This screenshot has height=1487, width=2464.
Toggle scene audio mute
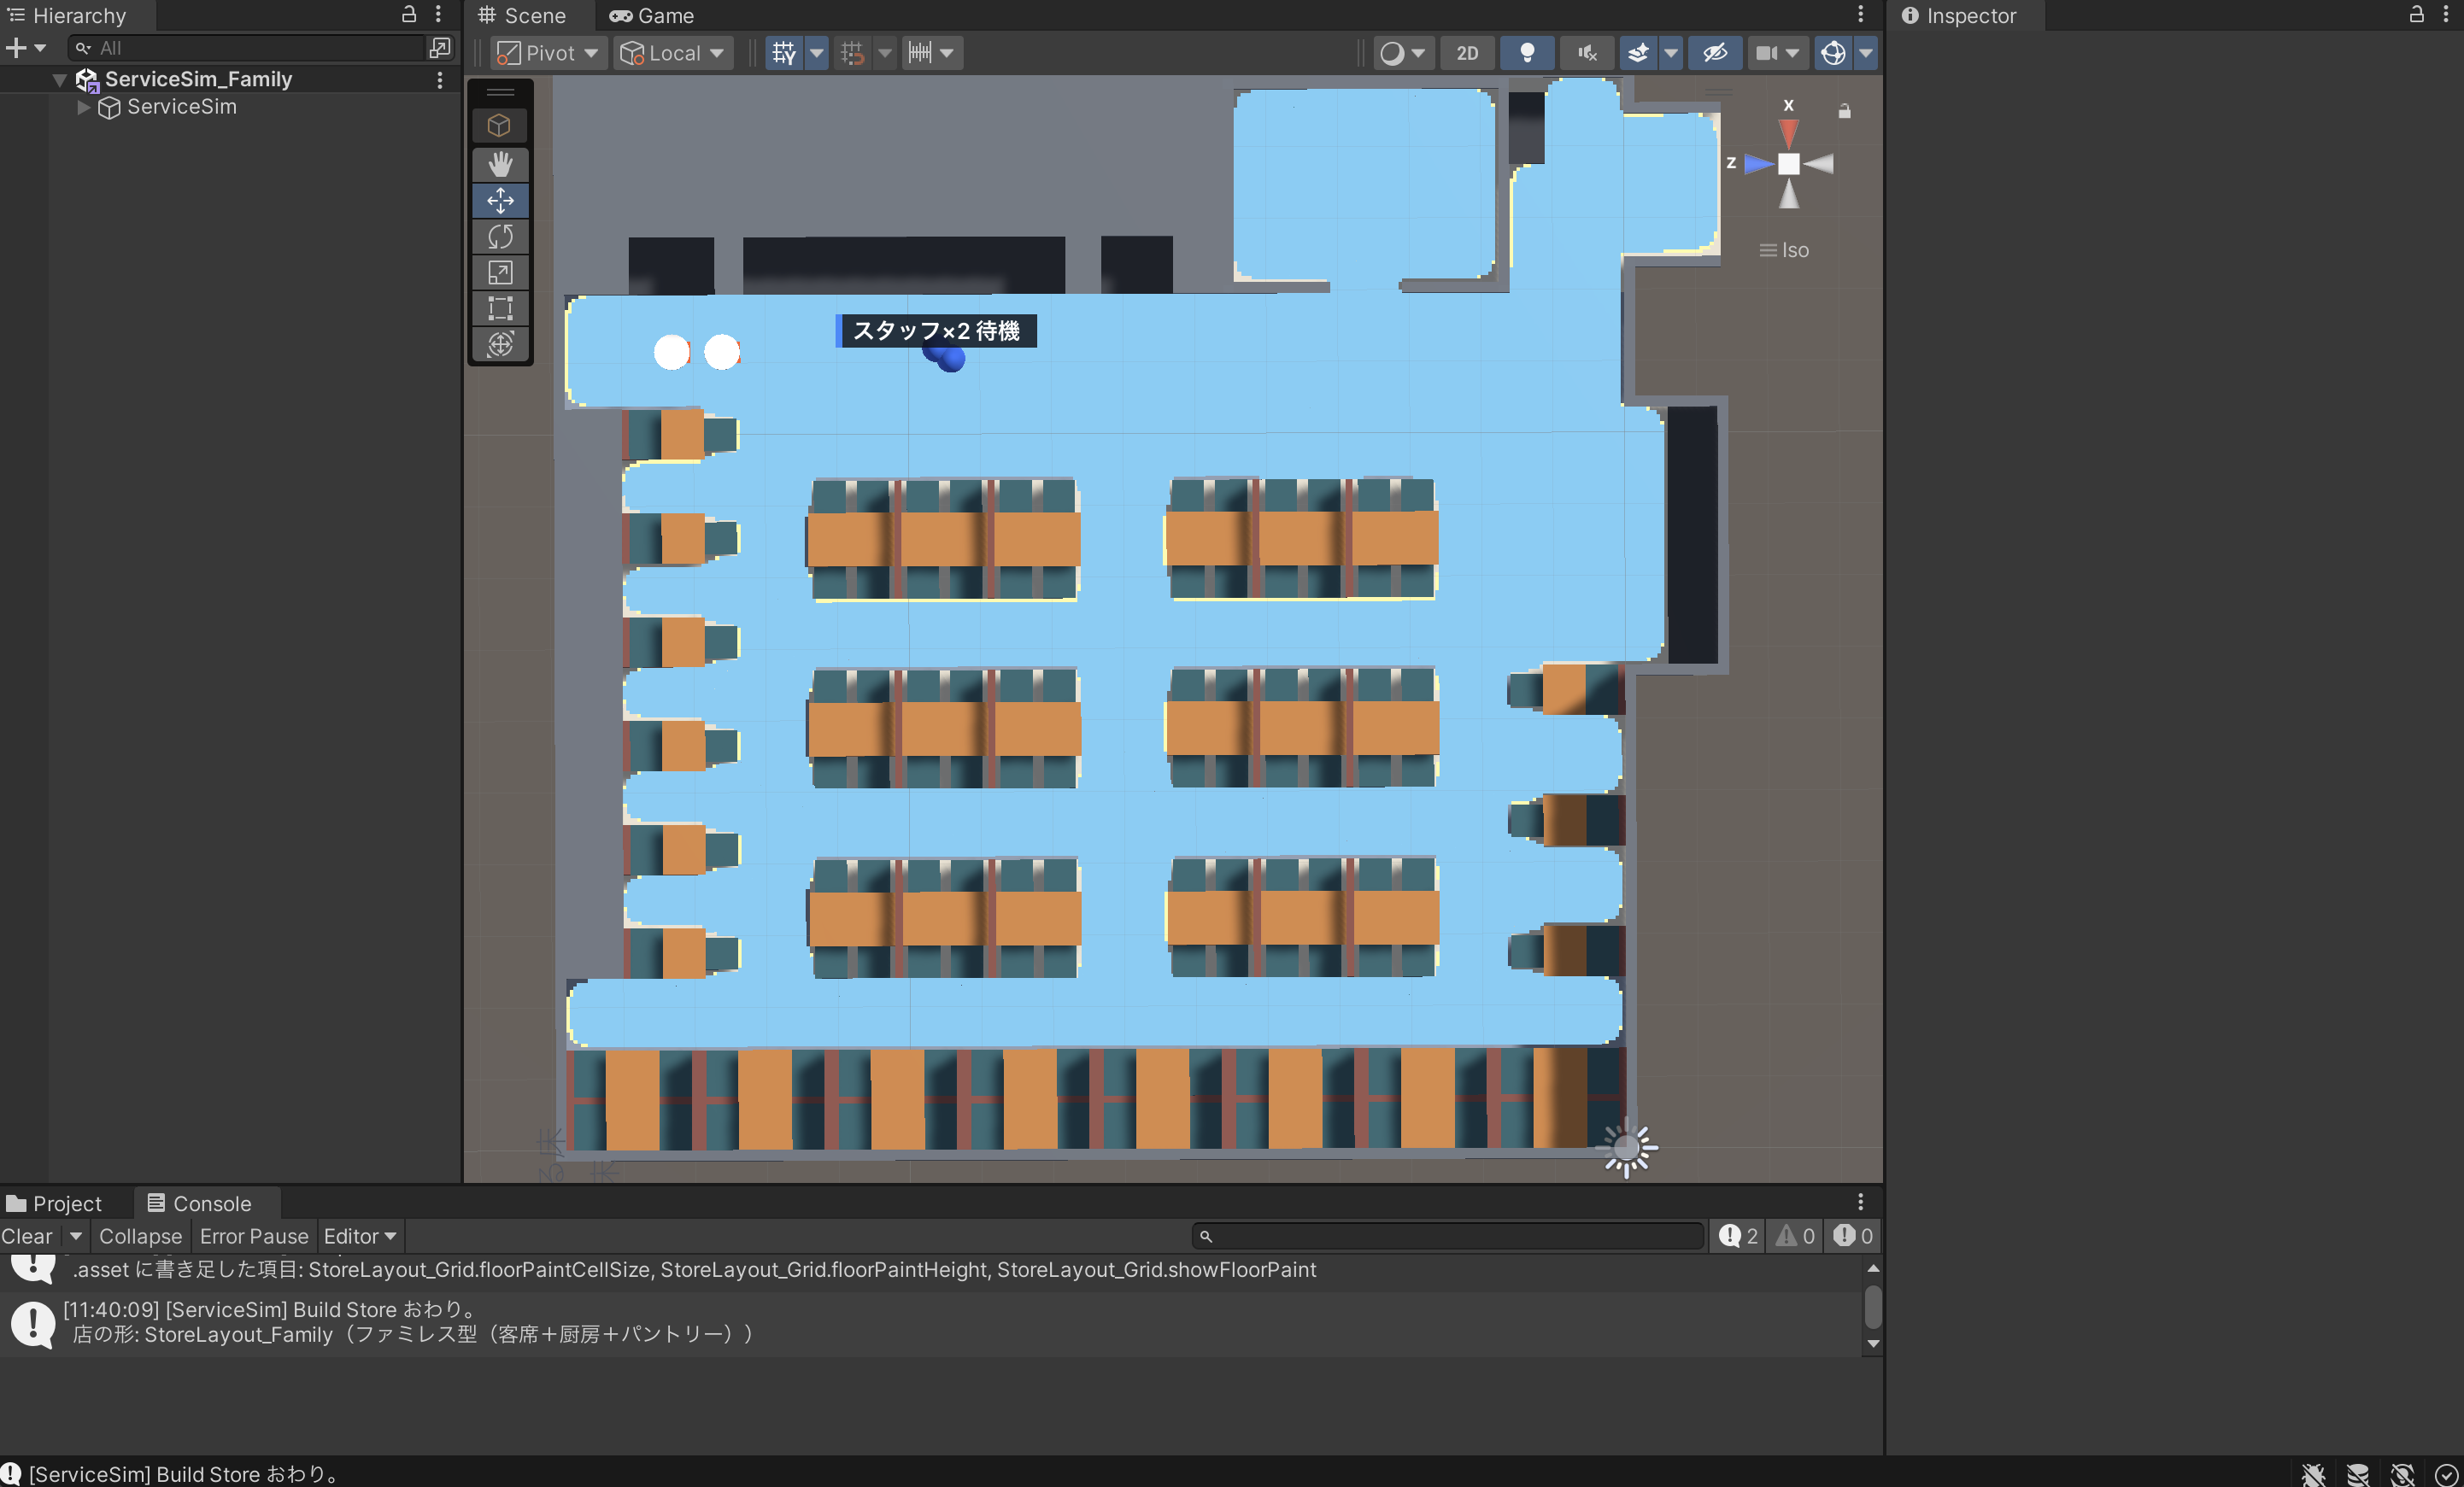[1587, 52]
